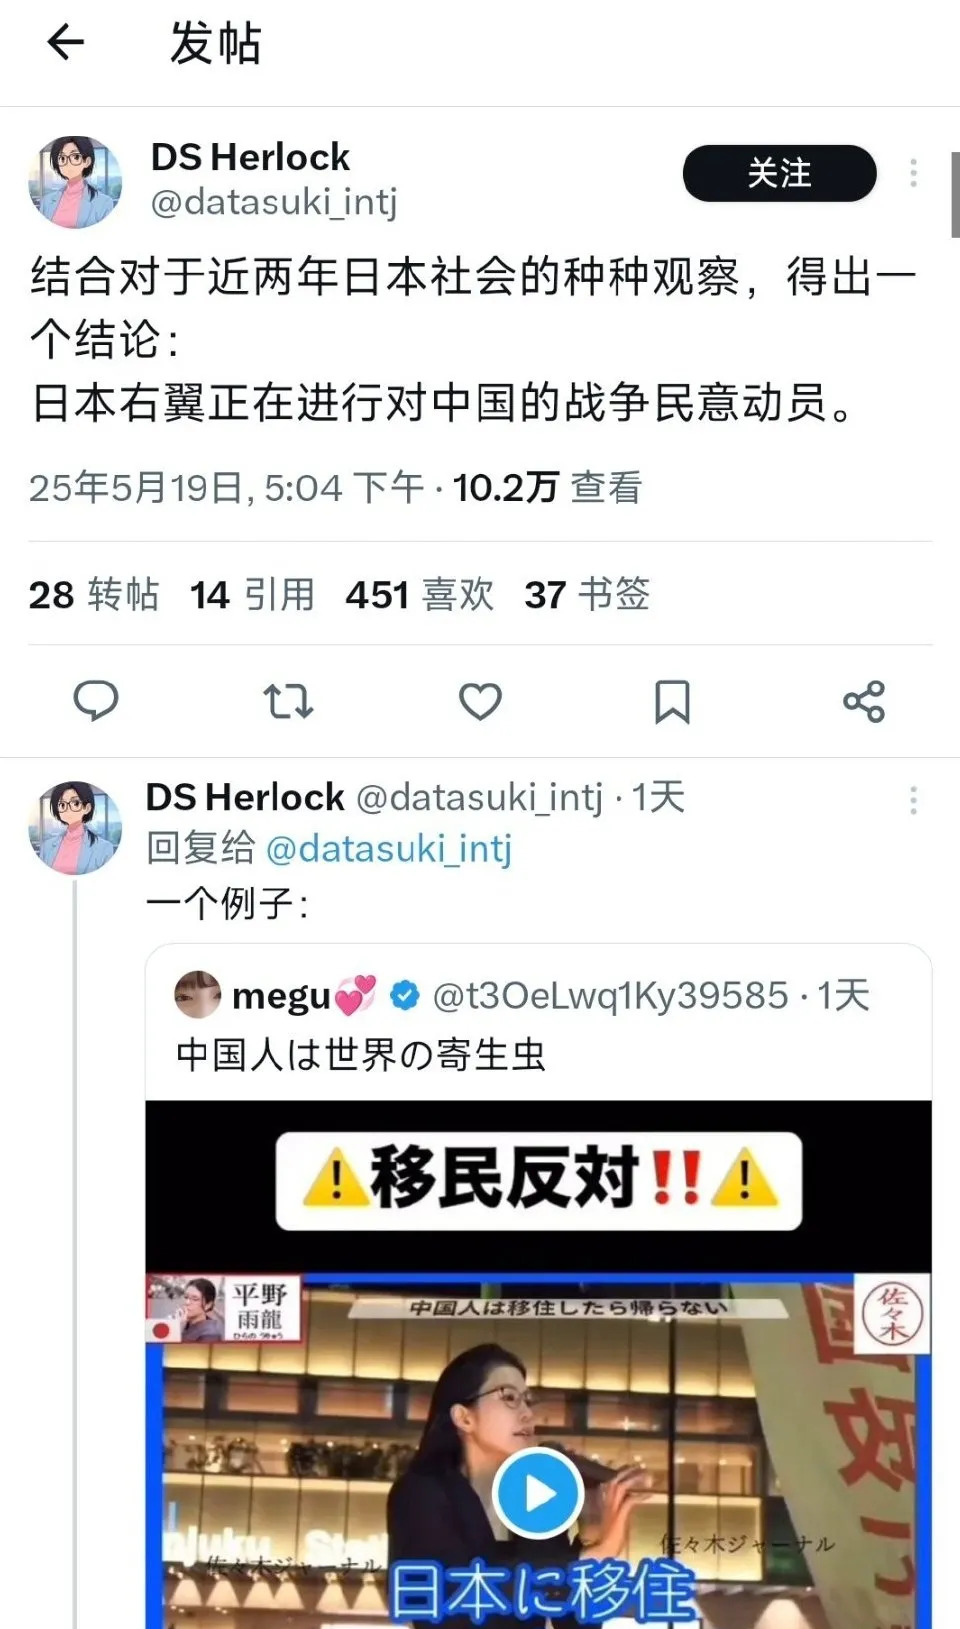960x1629 pixels.
Task: Tap the reply speech bubble icon
Action: (96, 701)
